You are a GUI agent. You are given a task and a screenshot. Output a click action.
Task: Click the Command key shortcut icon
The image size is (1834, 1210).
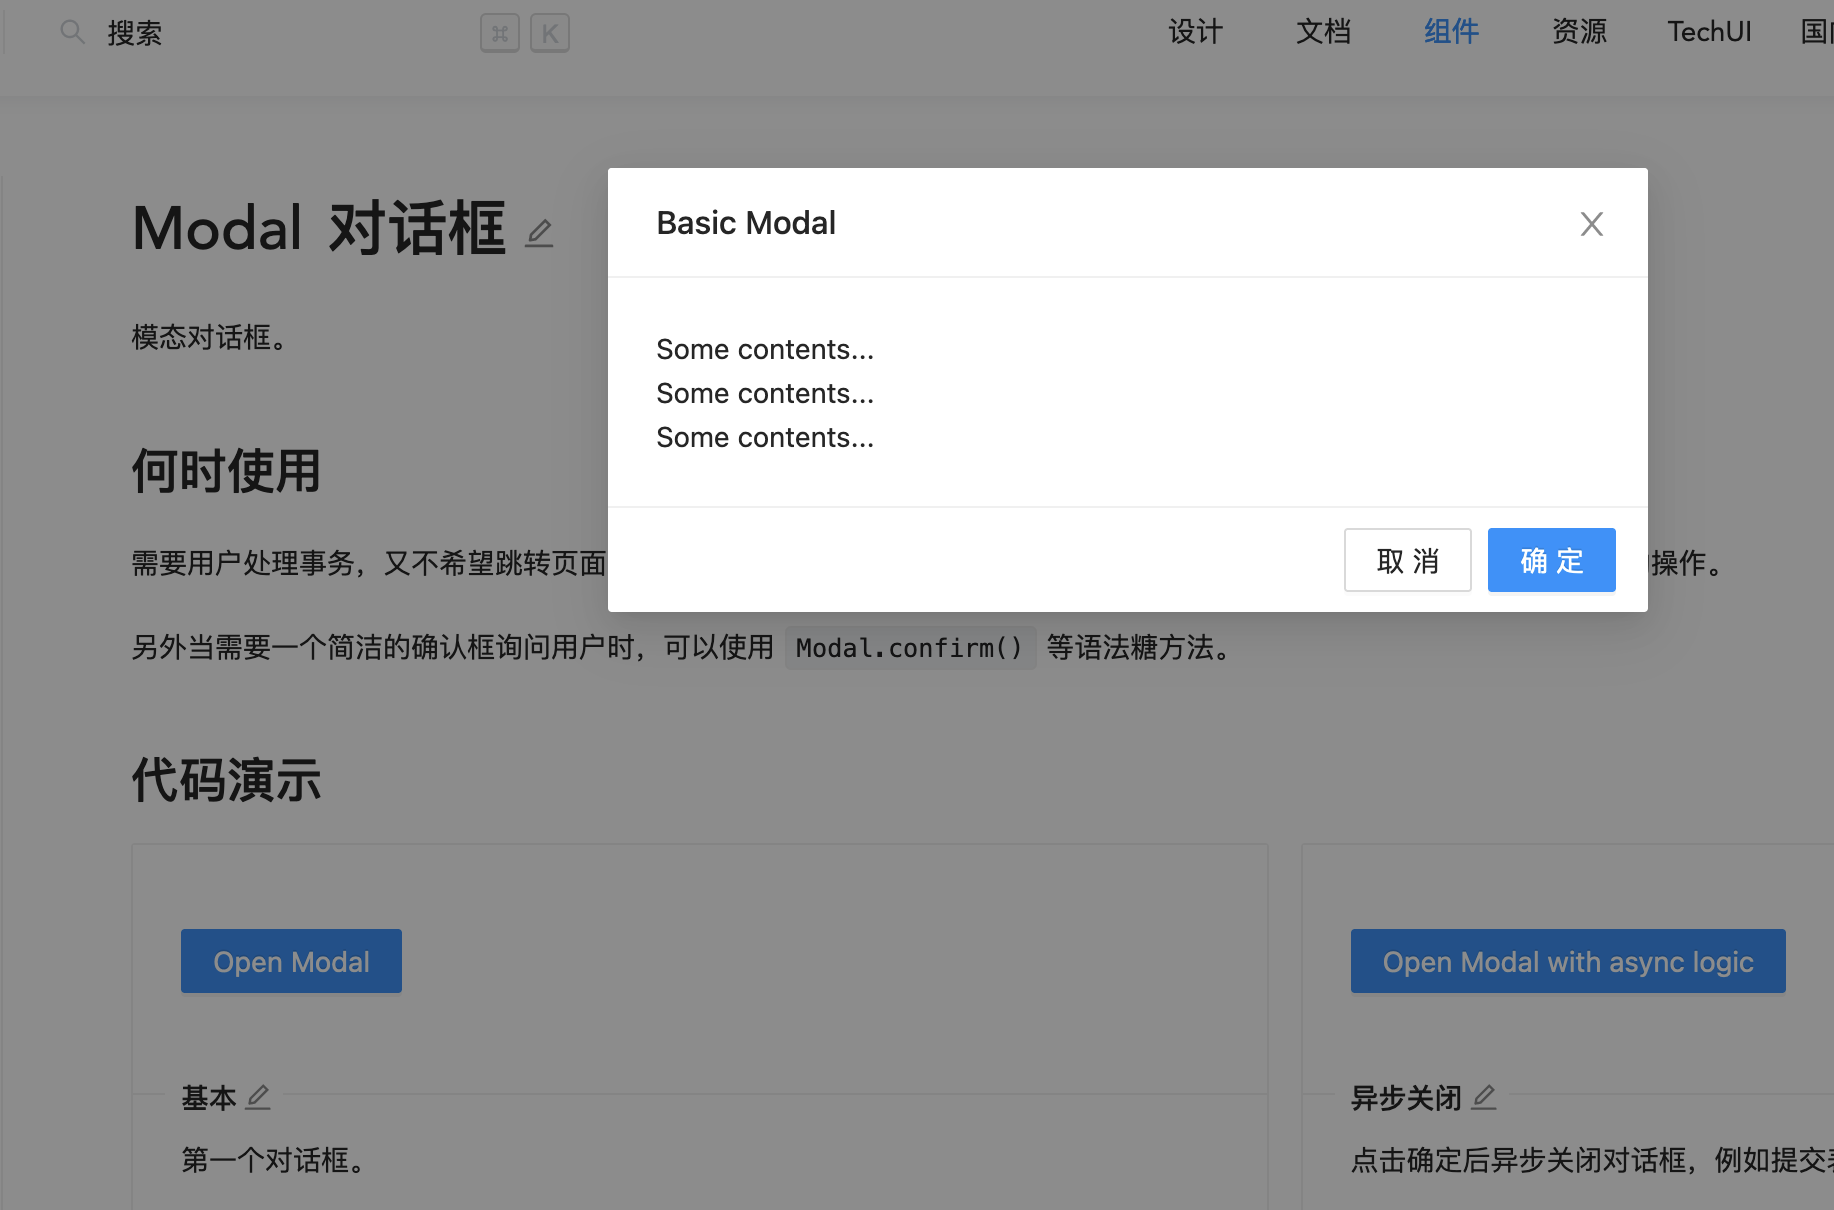pyautogui.click(x=500, y=32)
